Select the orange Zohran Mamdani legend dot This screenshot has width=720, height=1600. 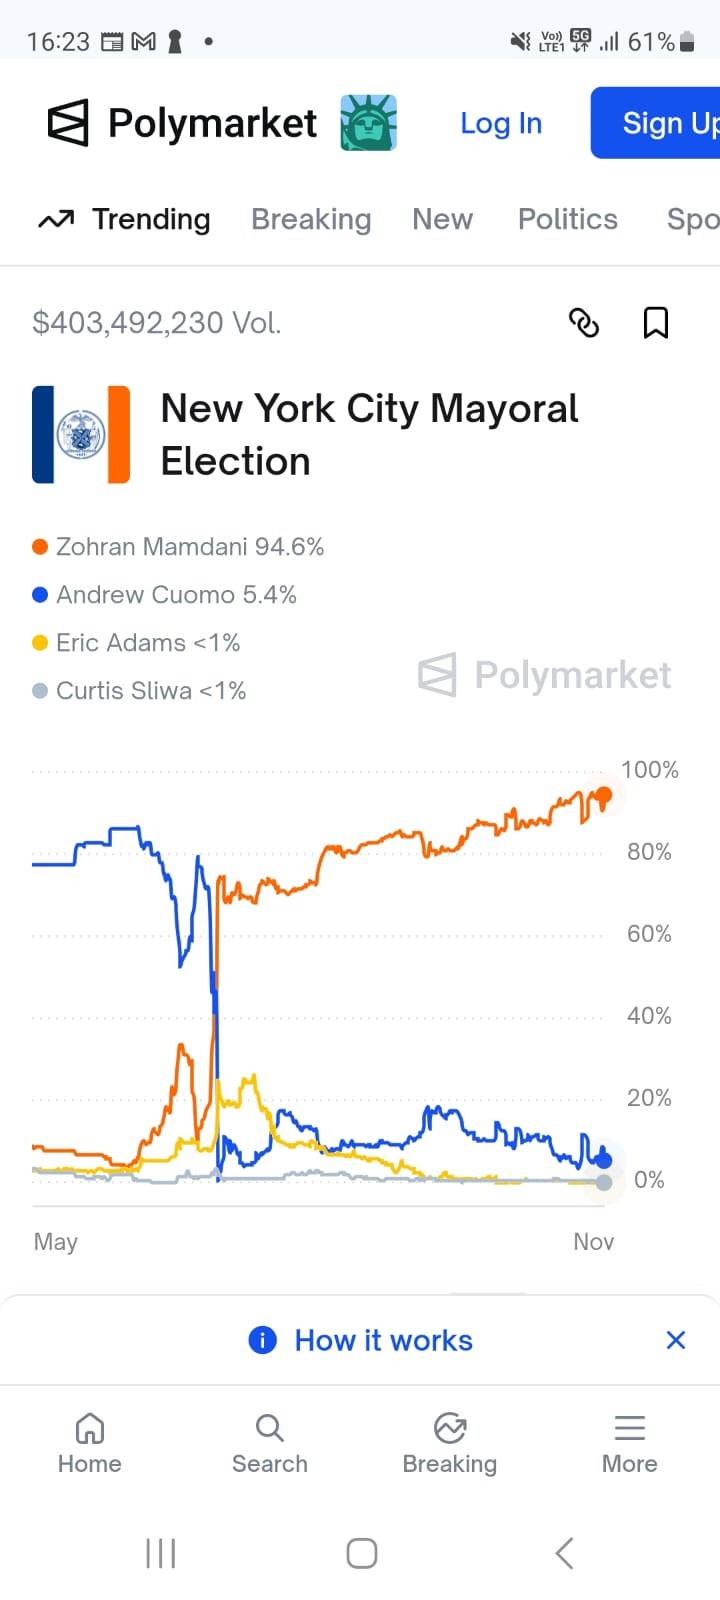pyautogui.click(x=40, y=547)
